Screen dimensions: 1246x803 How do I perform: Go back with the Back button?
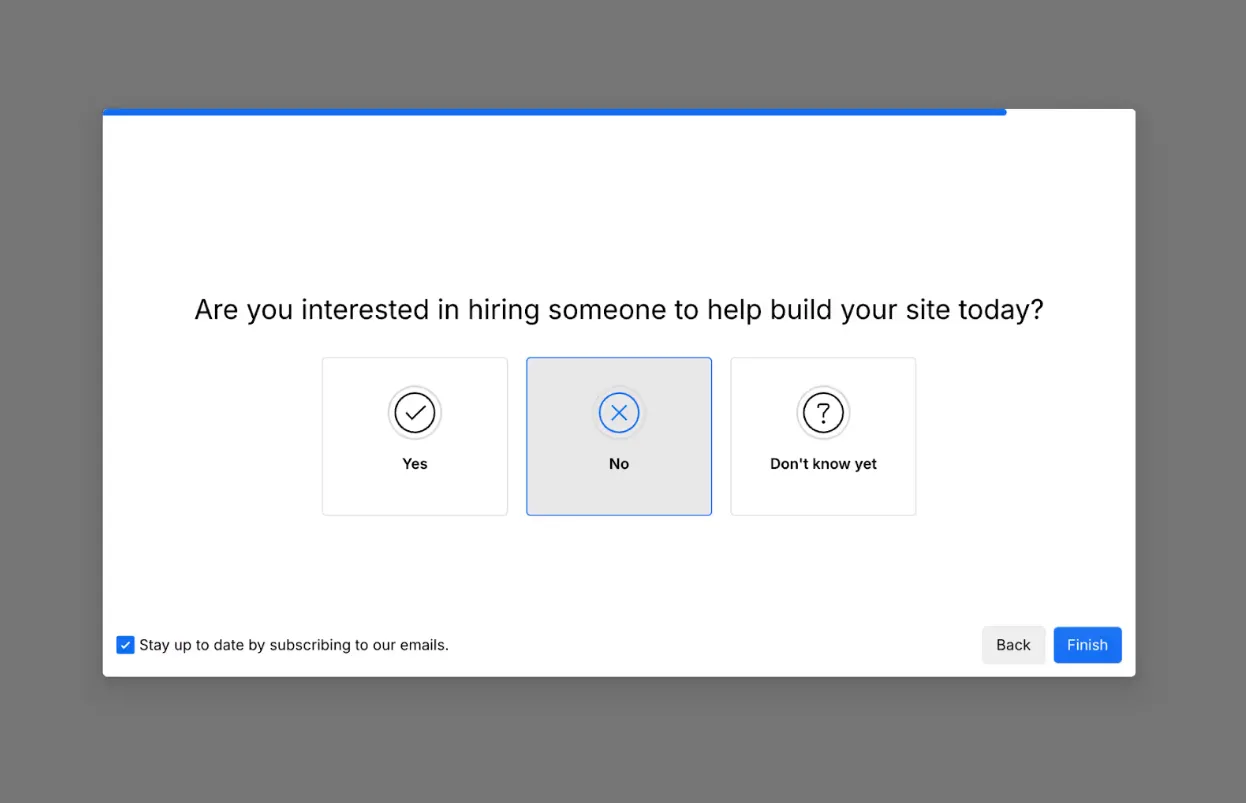coord(1013,645)
